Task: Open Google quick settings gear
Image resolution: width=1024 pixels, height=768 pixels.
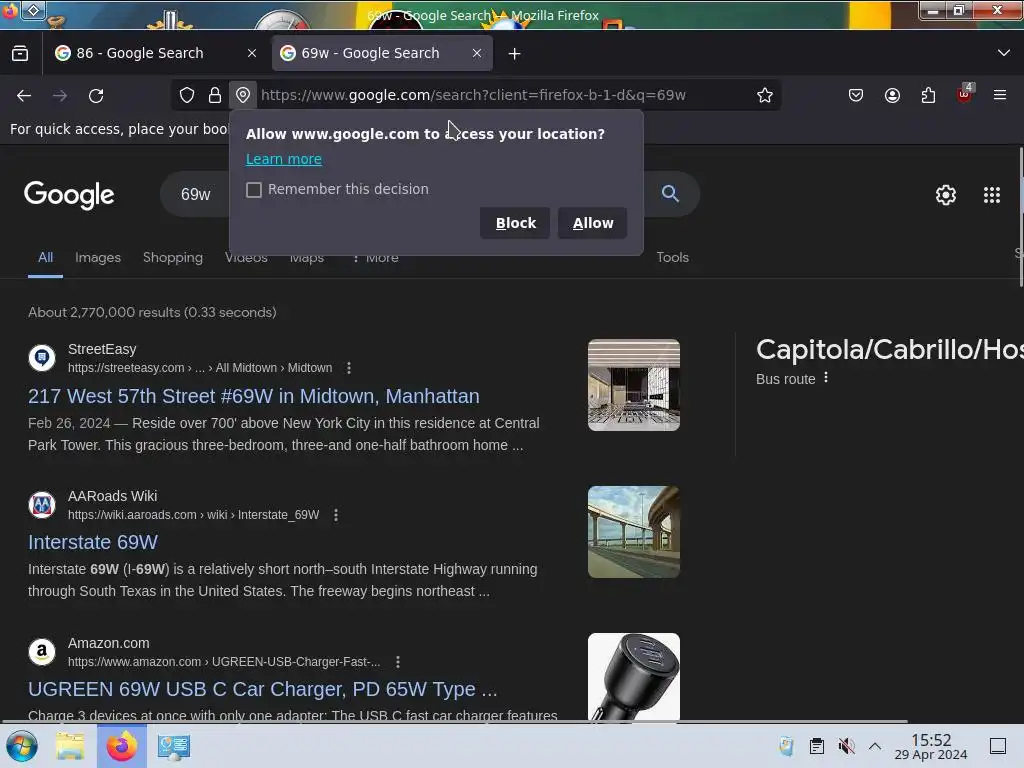Action: pos(946,195)
